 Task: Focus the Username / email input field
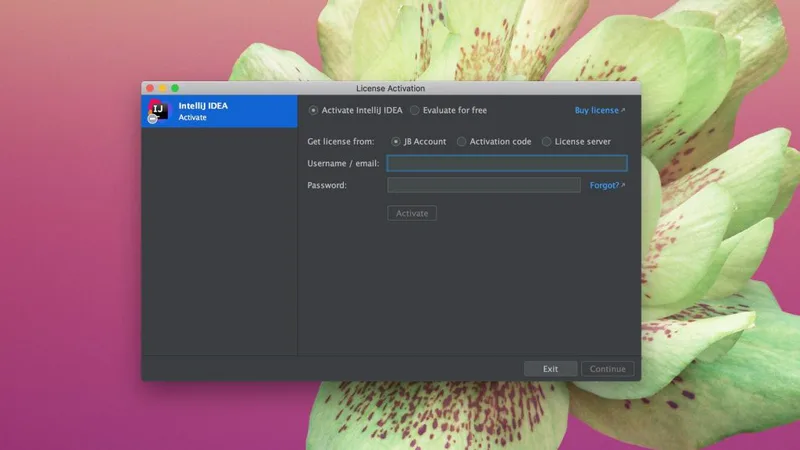(507, 163)
